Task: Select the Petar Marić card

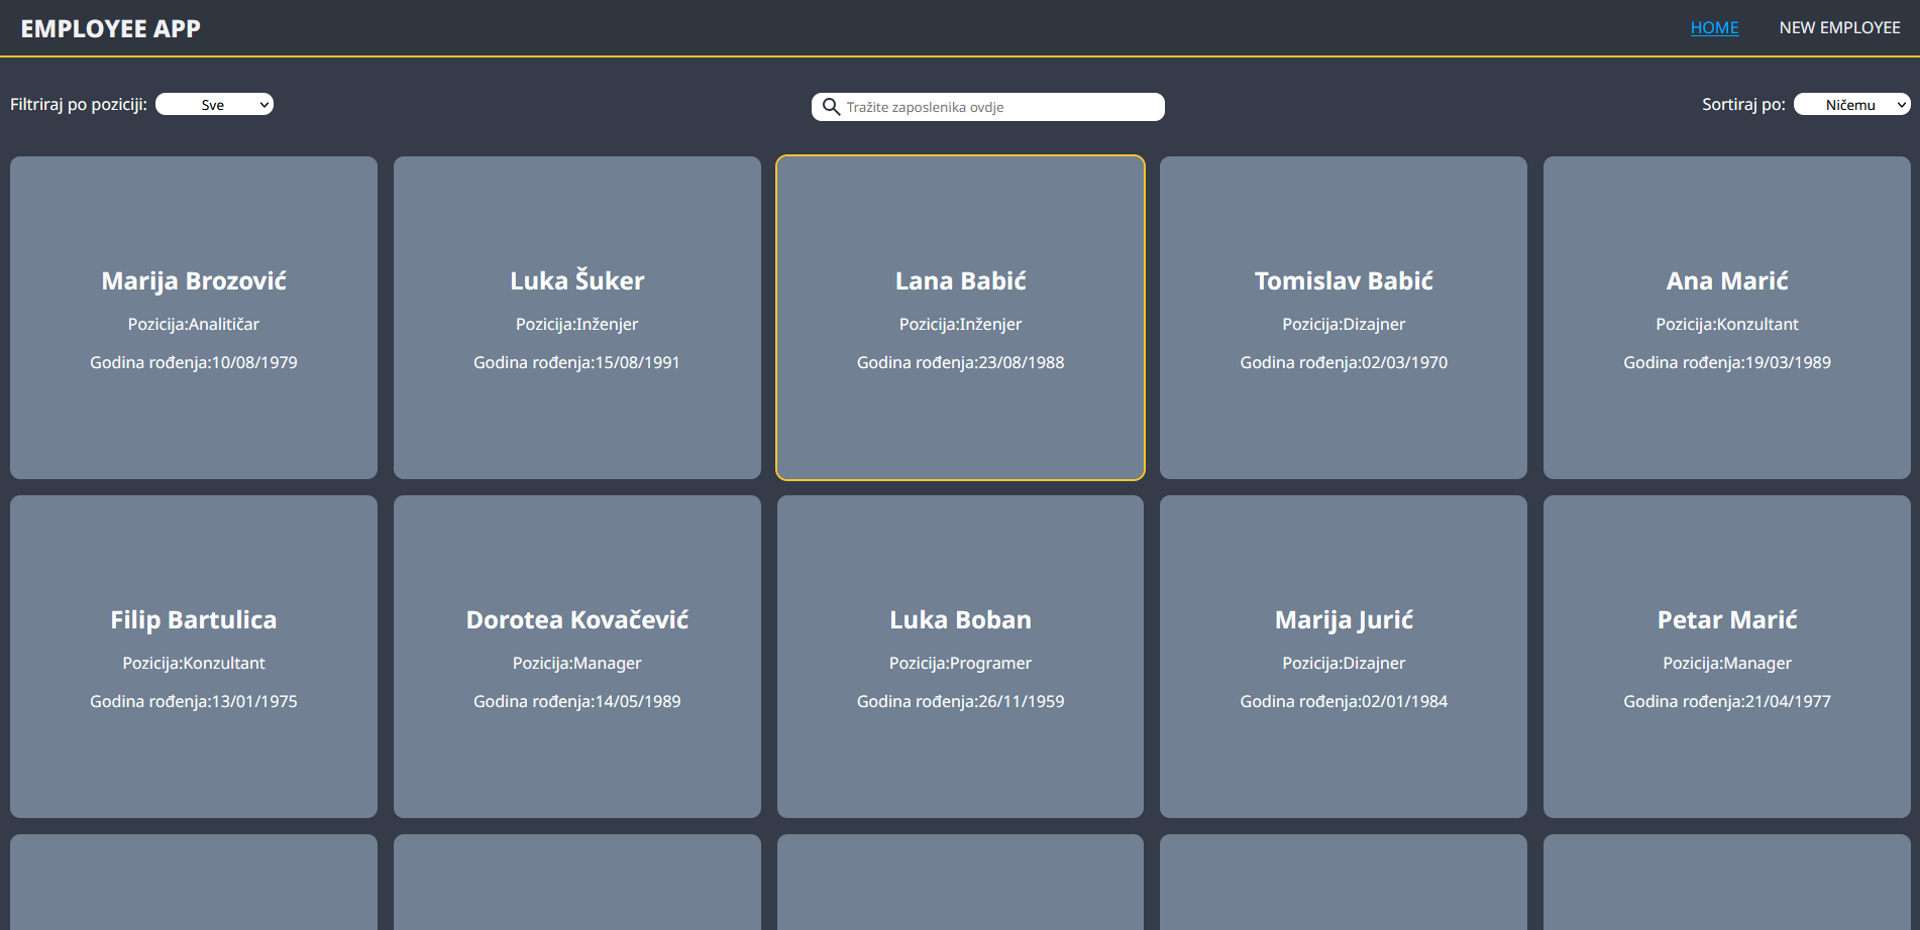Action: point(1727,656)
